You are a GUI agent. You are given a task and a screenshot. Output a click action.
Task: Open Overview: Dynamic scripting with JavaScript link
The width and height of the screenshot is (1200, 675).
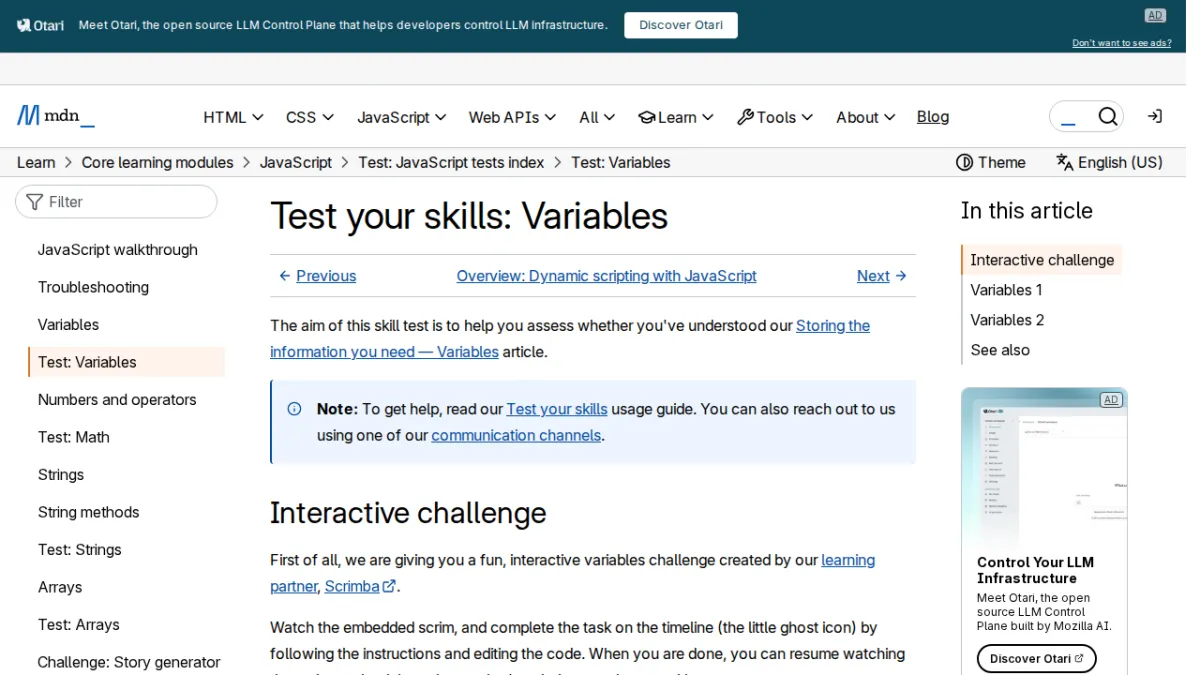(x=606, y=276)
